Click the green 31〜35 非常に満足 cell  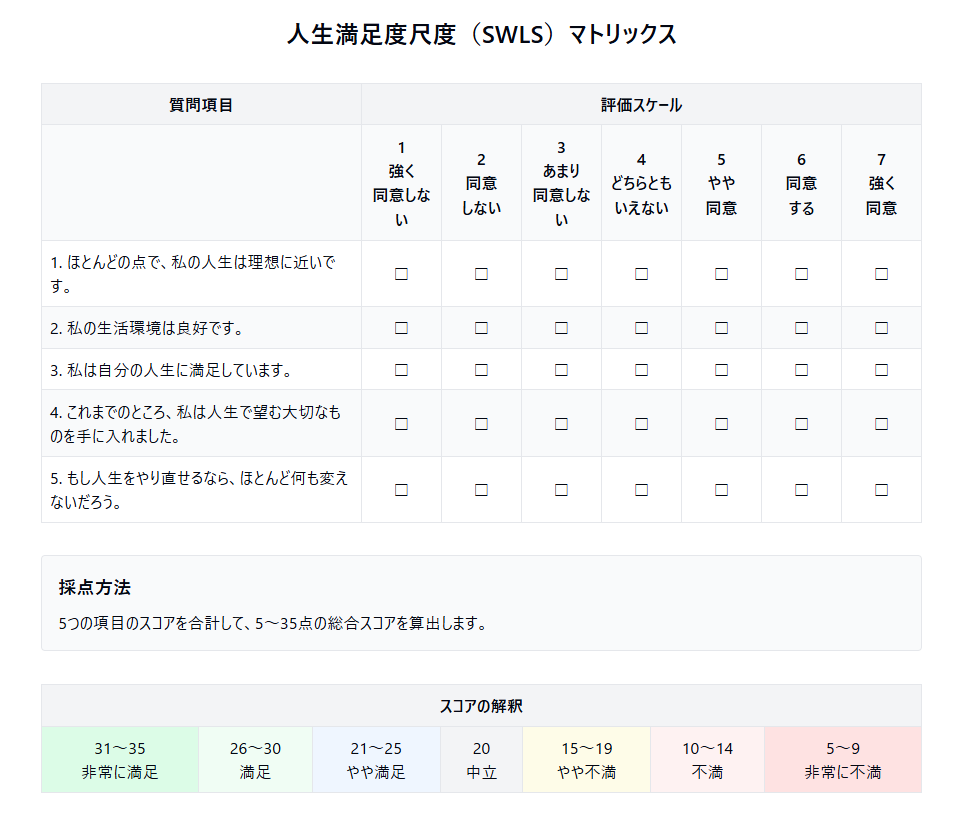click(120, 760)
